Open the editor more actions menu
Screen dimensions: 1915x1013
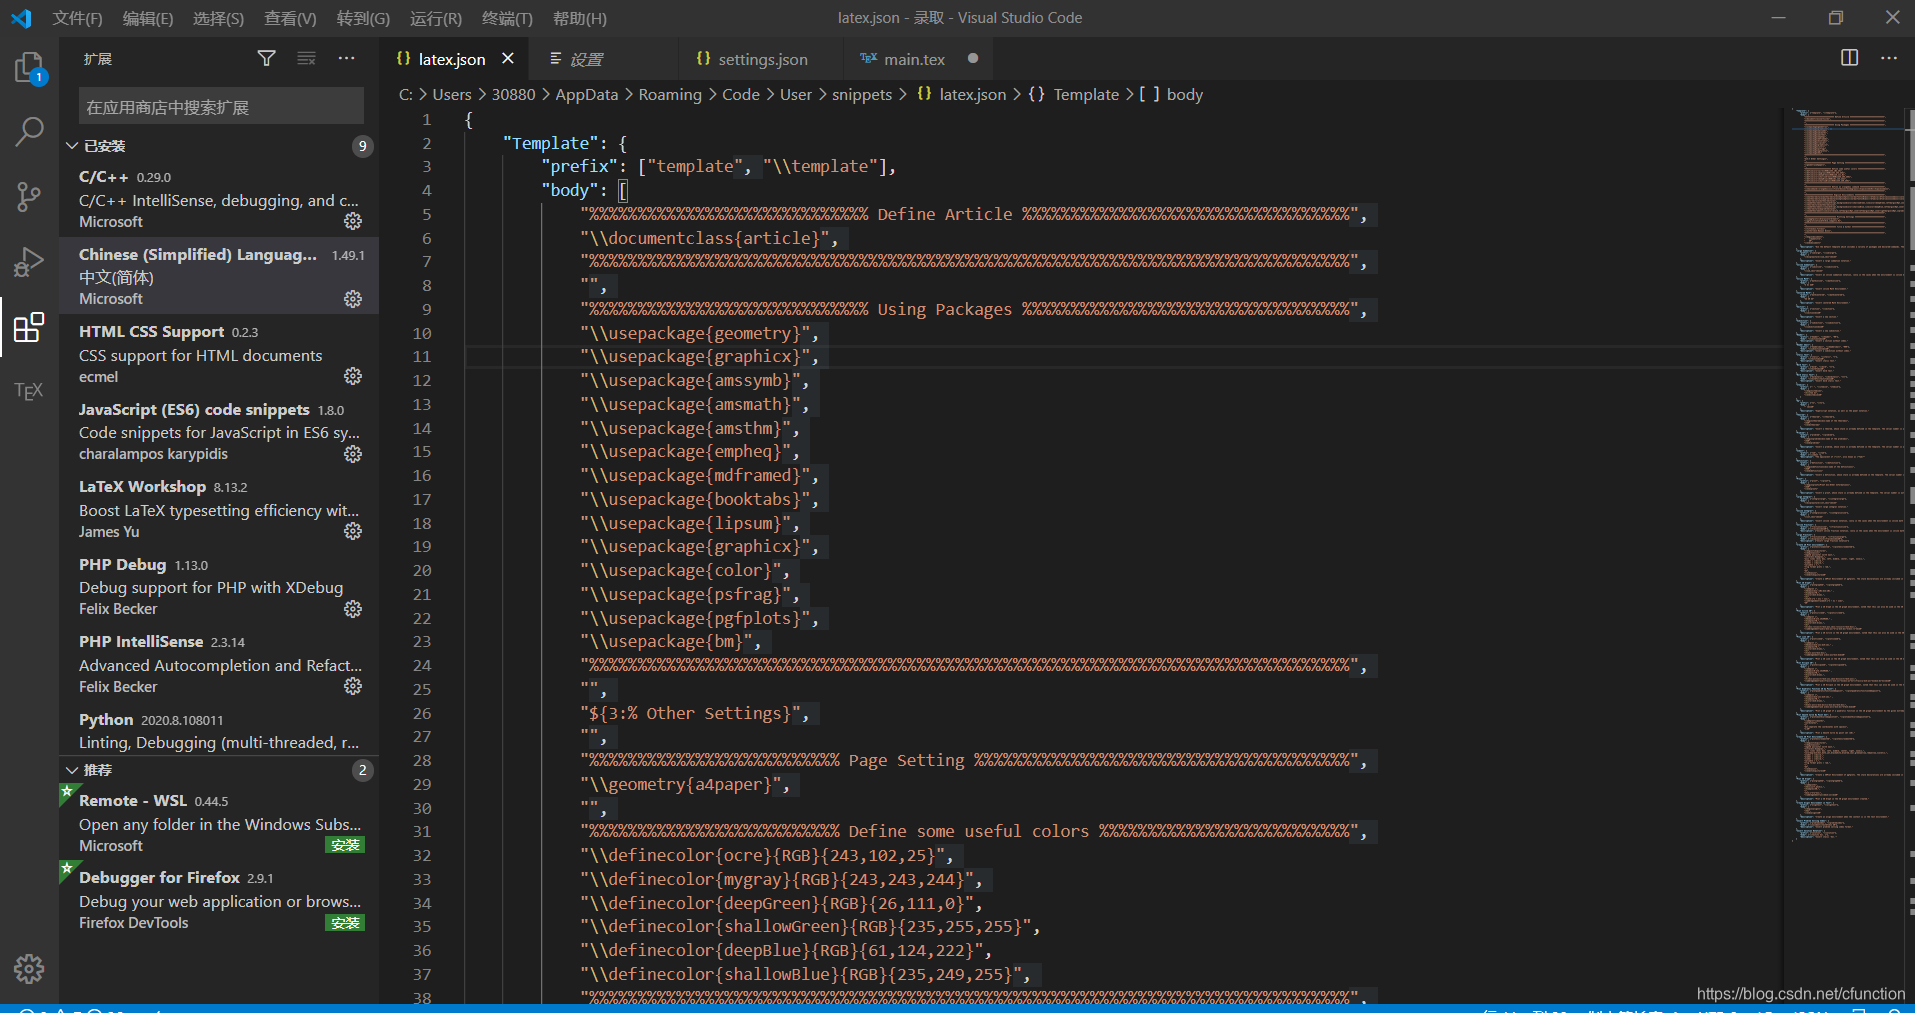coord(1888,58)
